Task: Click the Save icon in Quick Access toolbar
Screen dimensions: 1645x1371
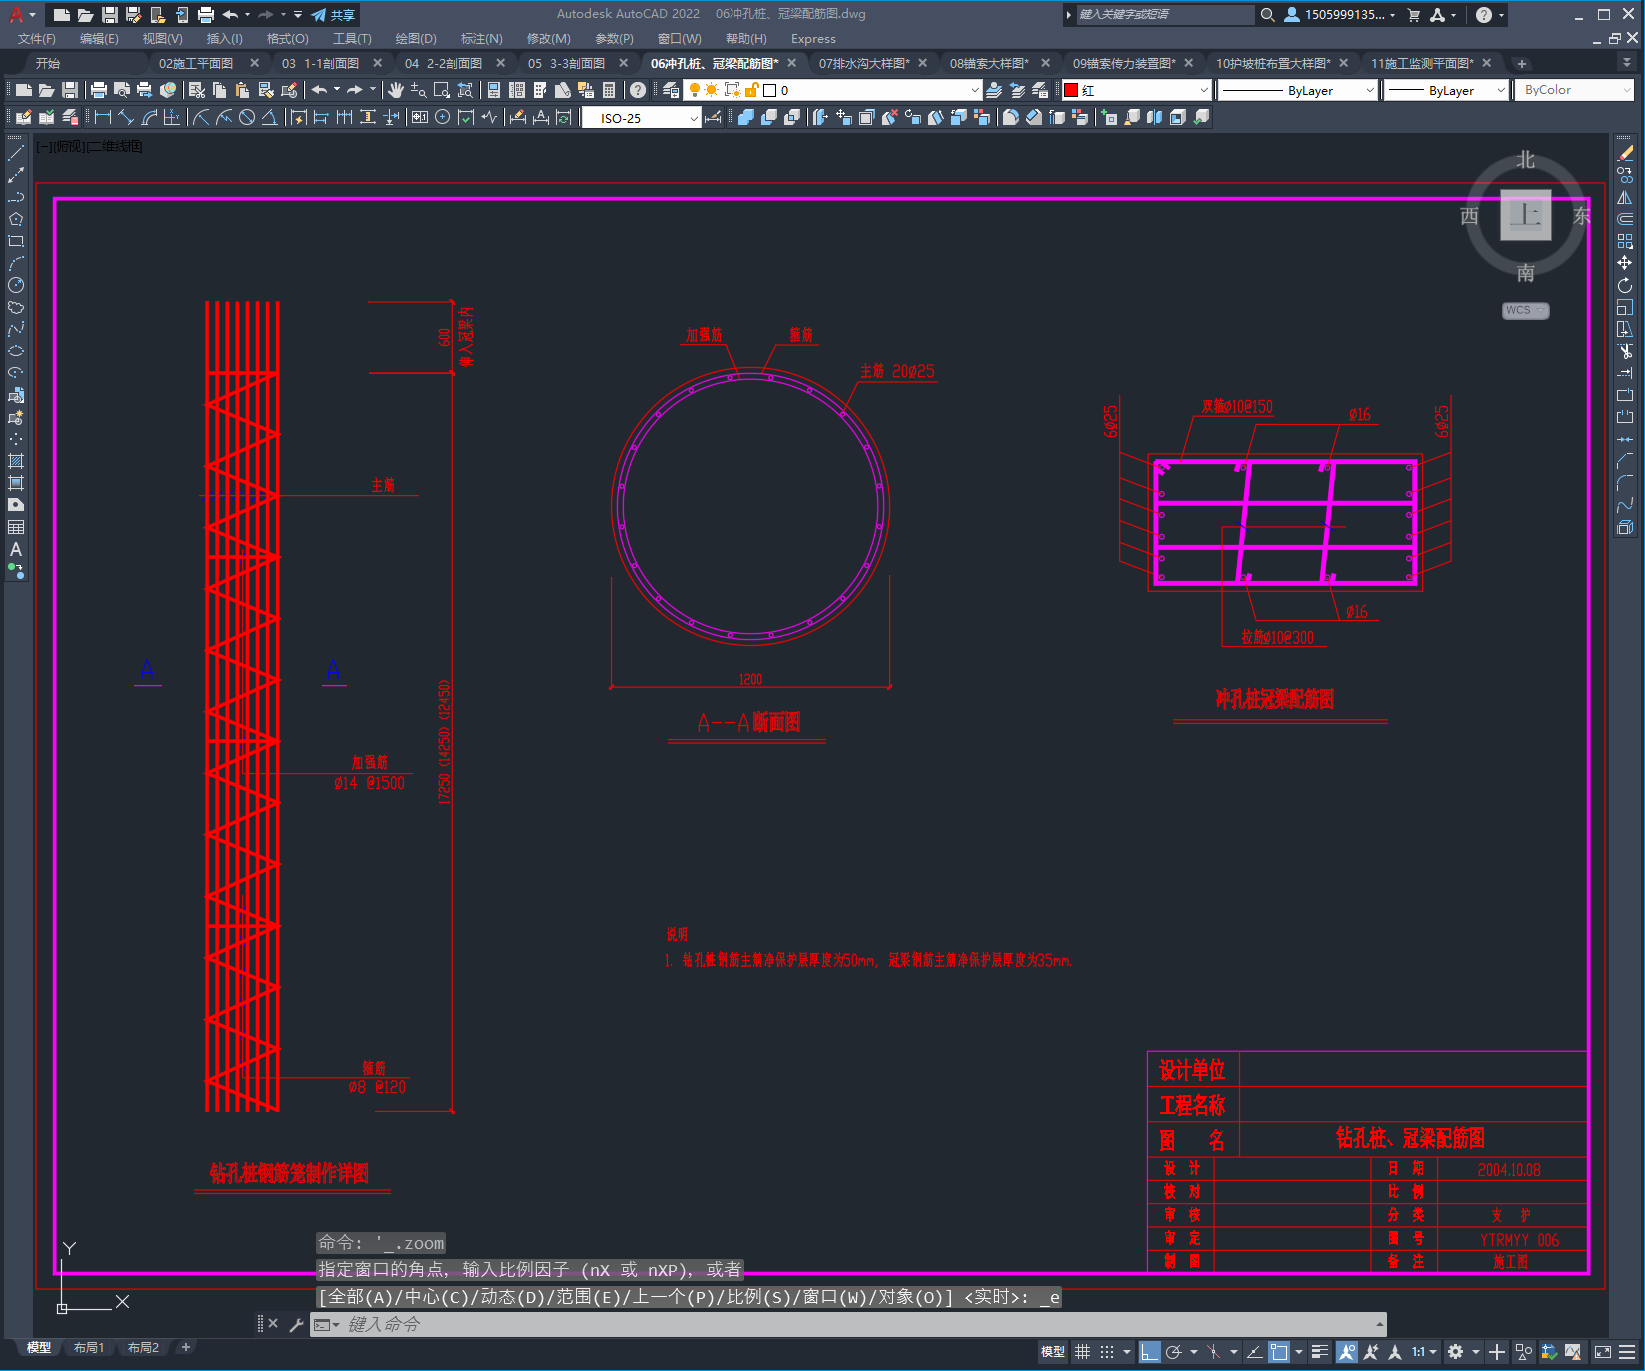Action: 110,15
